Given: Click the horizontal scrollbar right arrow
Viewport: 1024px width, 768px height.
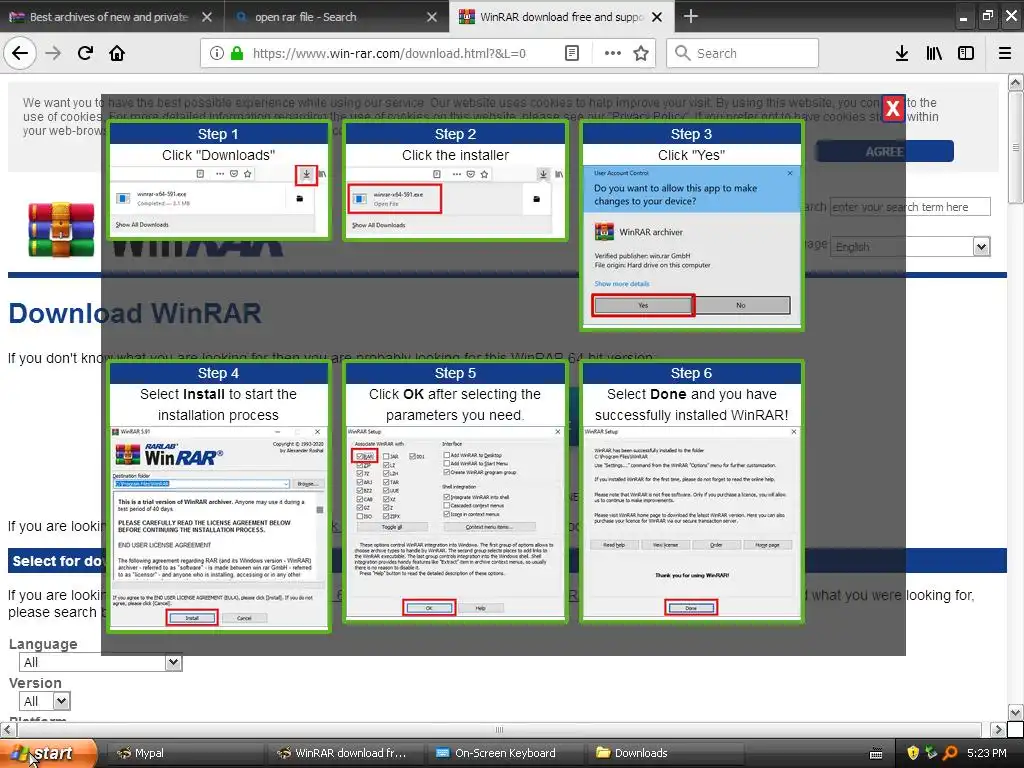Looking at the screenshot, I should (997, 729).
